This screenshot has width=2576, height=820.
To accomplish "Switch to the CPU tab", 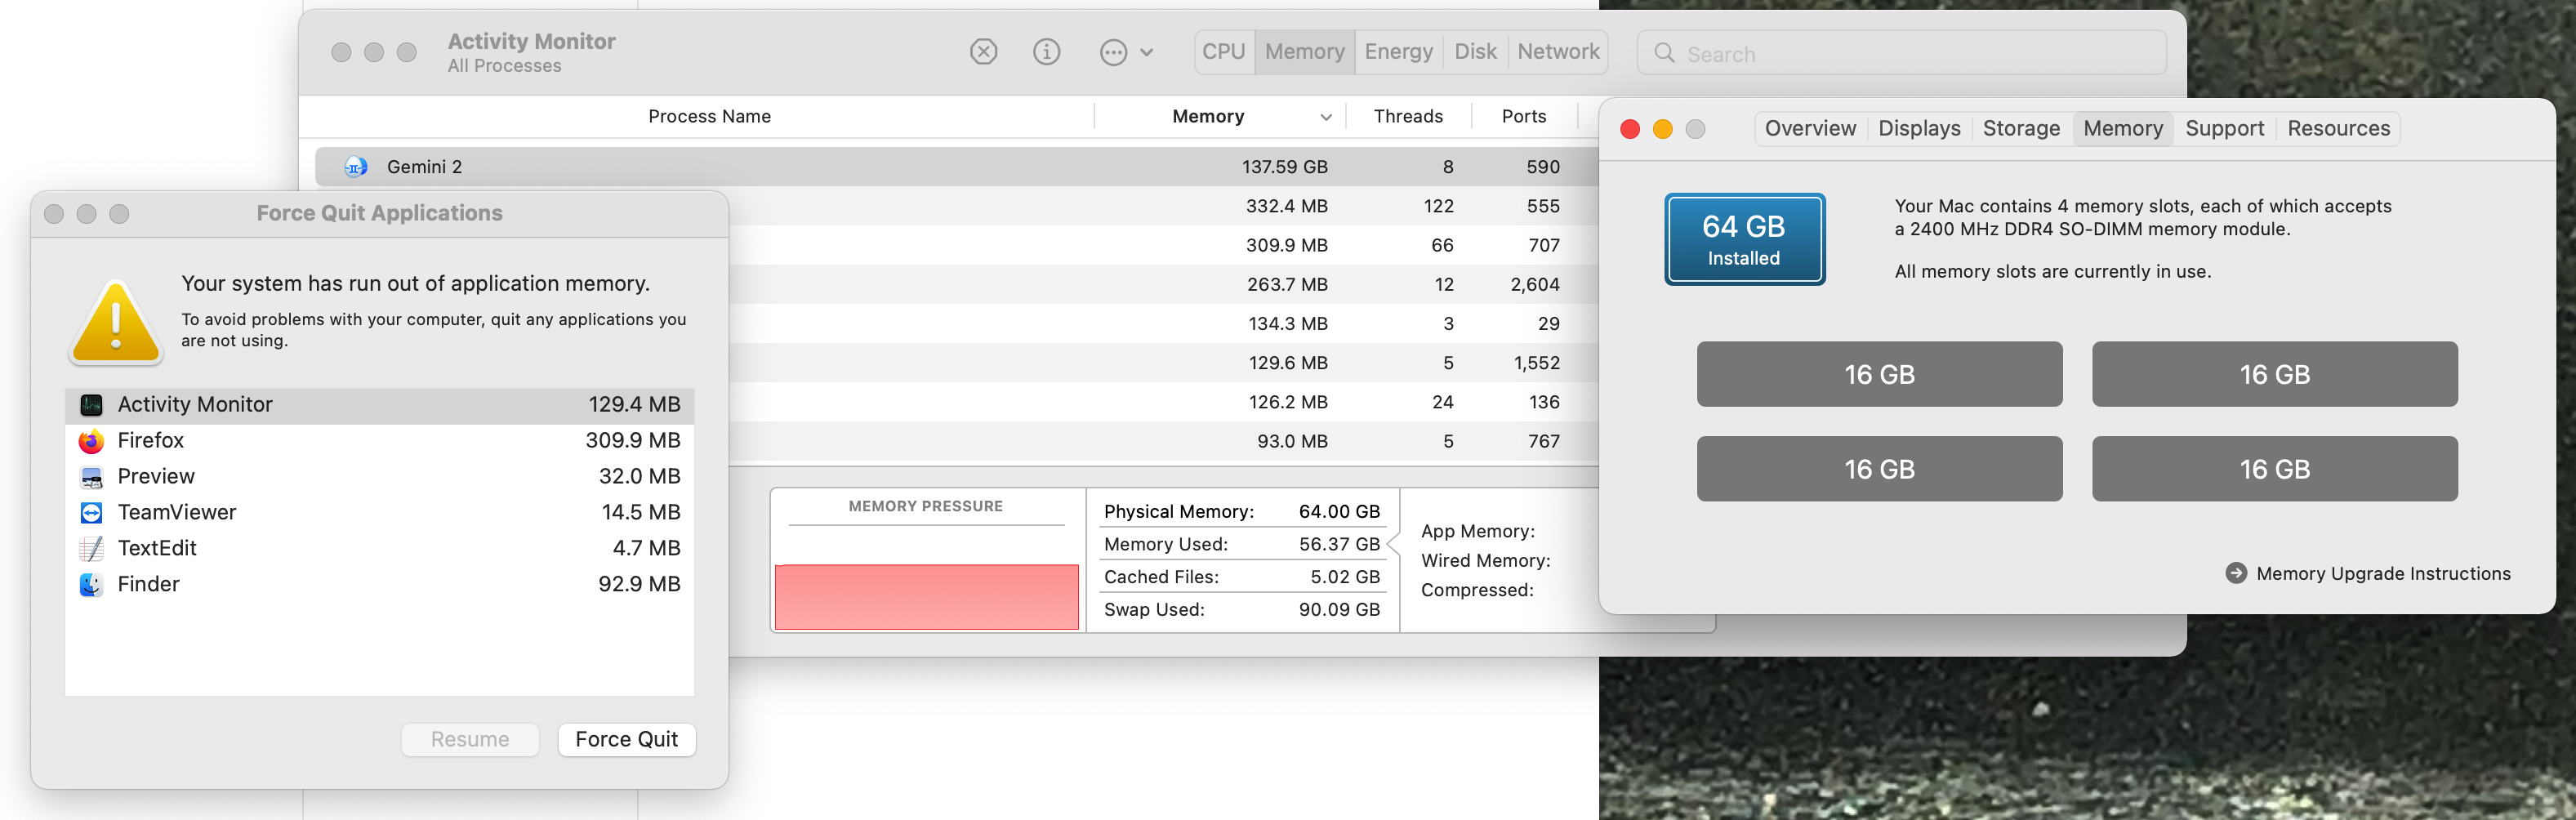I will [x=1224, y=52].
